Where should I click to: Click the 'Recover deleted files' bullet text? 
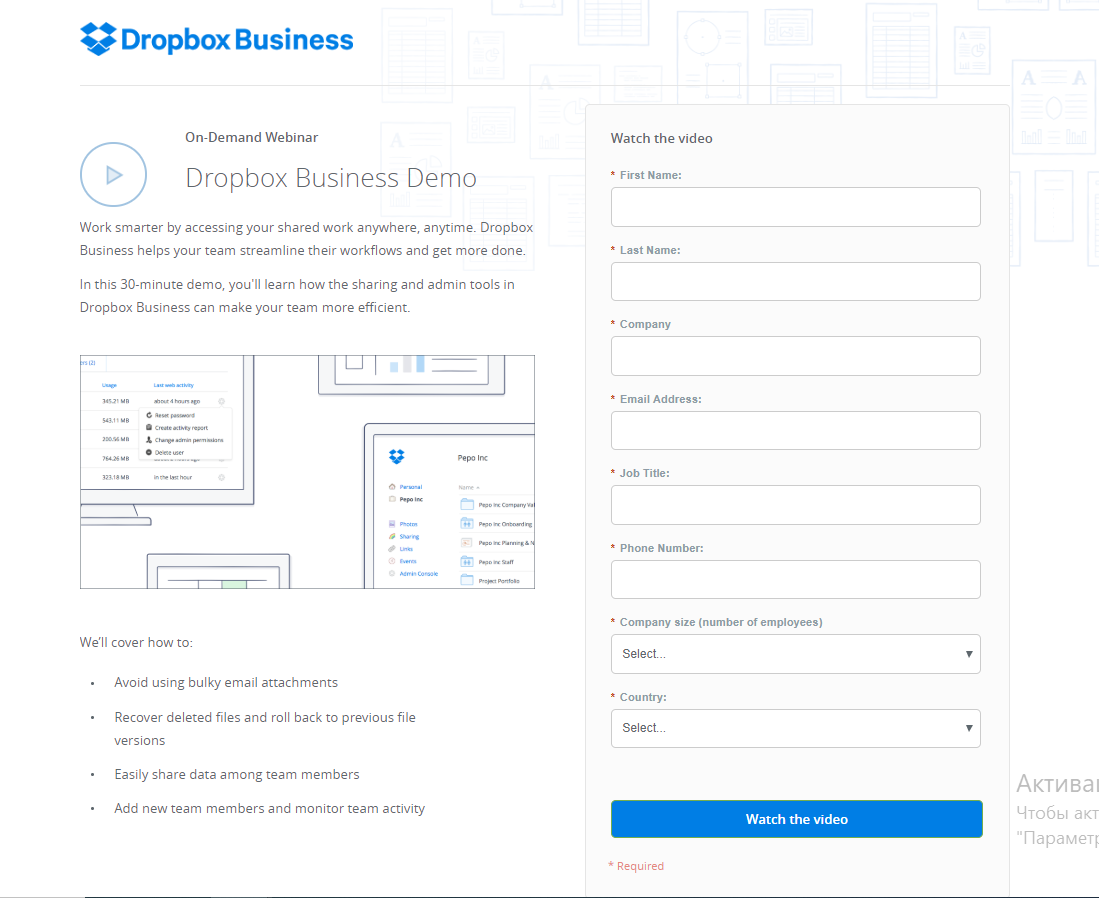(x=265, y=729)
